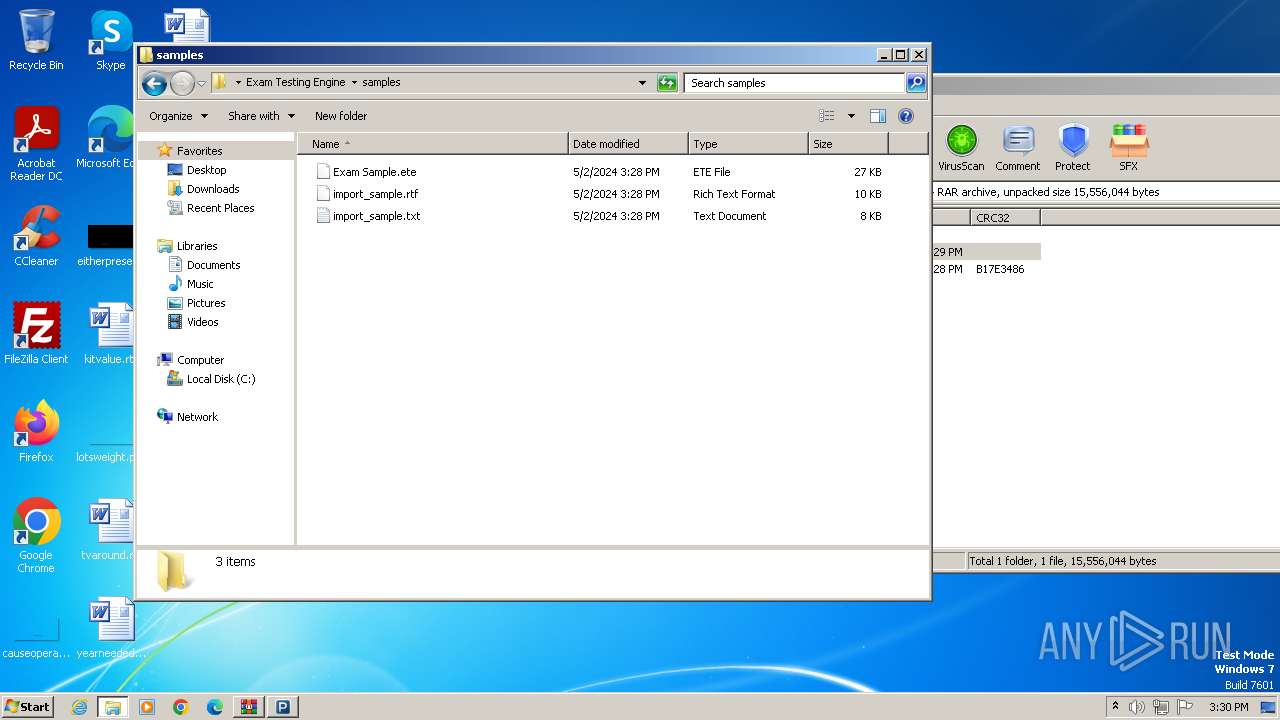The width and height of the screenshot is (1280, 720).
Task: Open the Share with menu
Action: pos(261,116)
